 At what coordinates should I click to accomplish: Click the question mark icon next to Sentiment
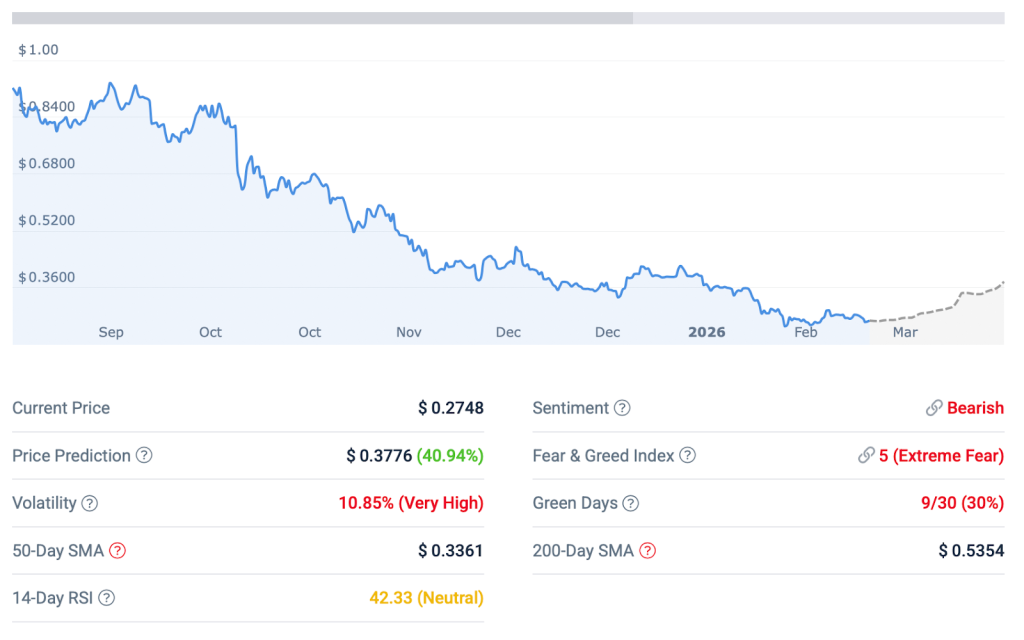(x=622, y=408)
